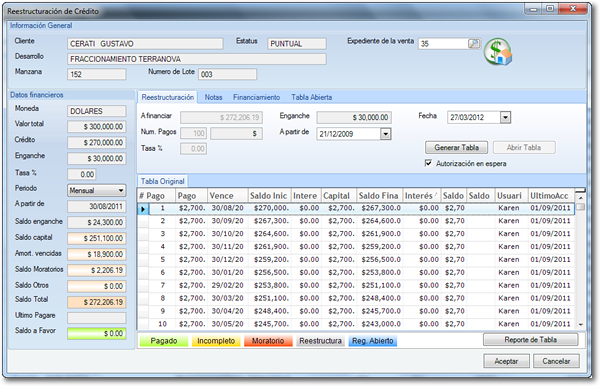Open the Financiamiento tab

point(256,97)
